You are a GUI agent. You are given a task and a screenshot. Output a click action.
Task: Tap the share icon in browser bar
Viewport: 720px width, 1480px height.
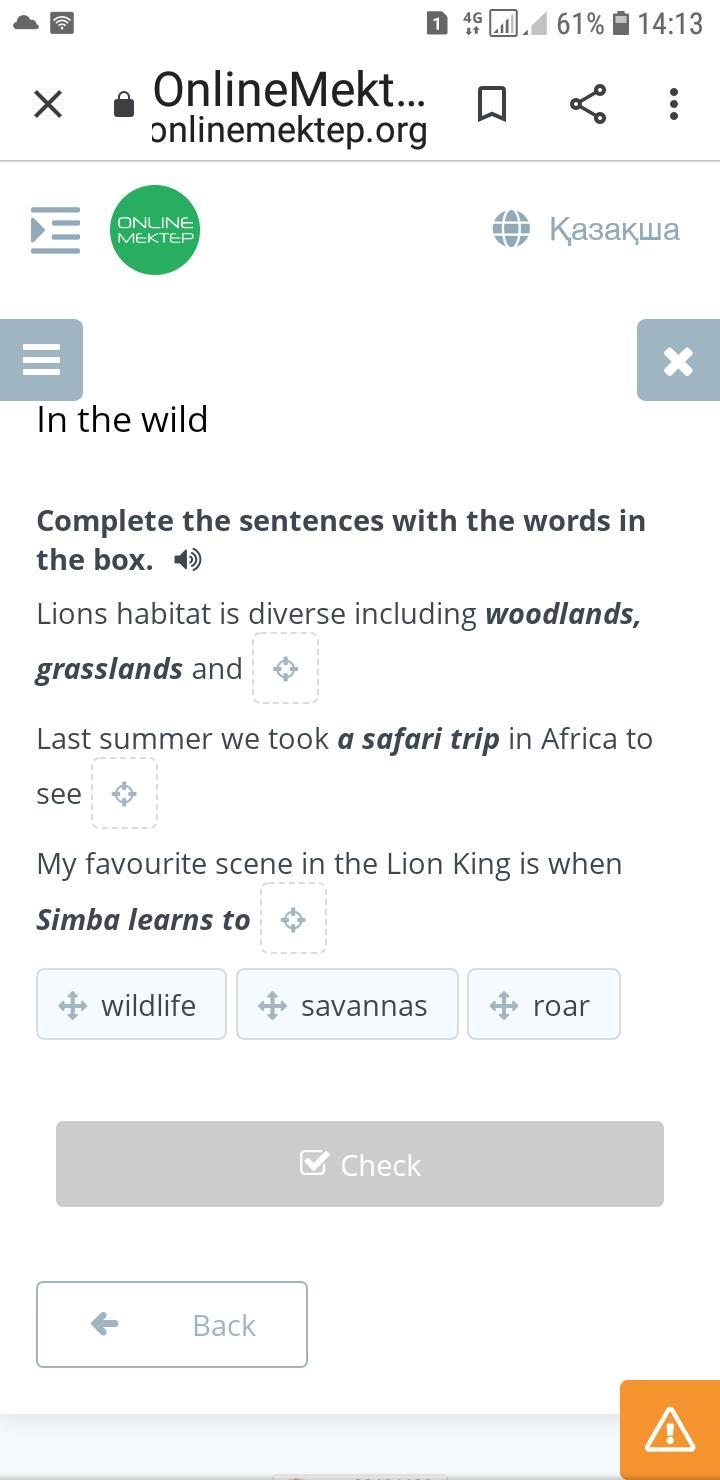pyautogui.click(x=588, y=104)
